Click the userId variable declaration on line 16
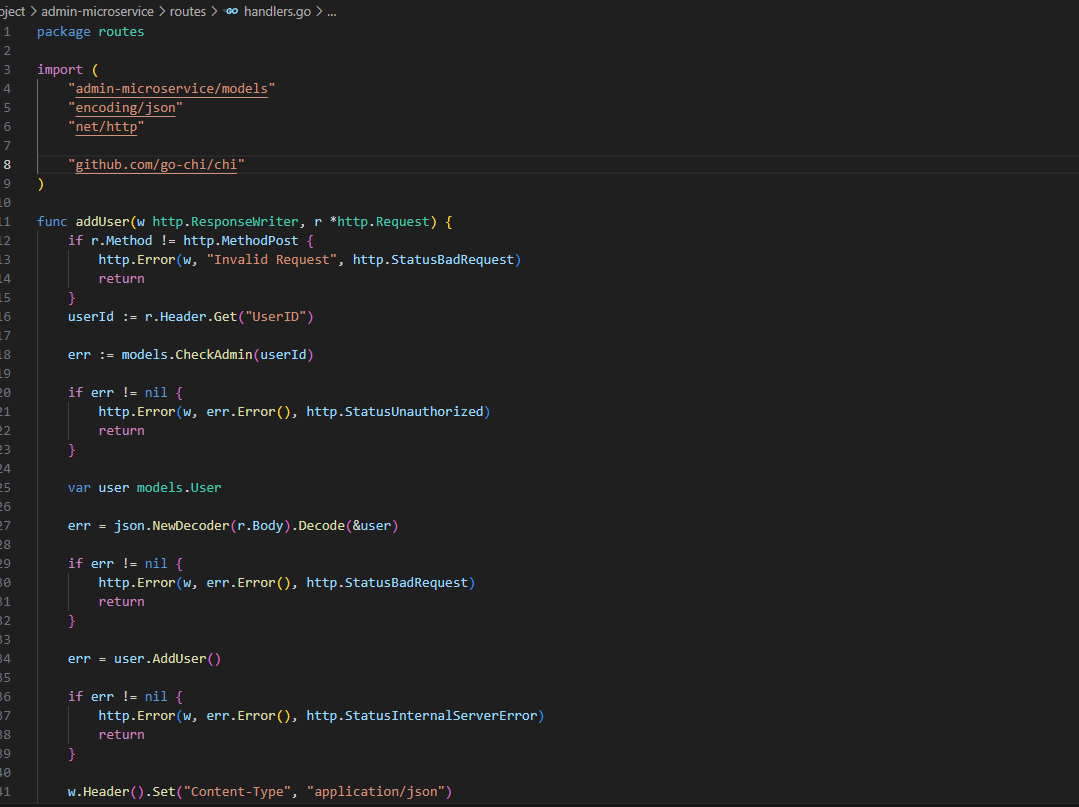The height and width of the screenshot is (807, 1079). [x=91, y=316]
